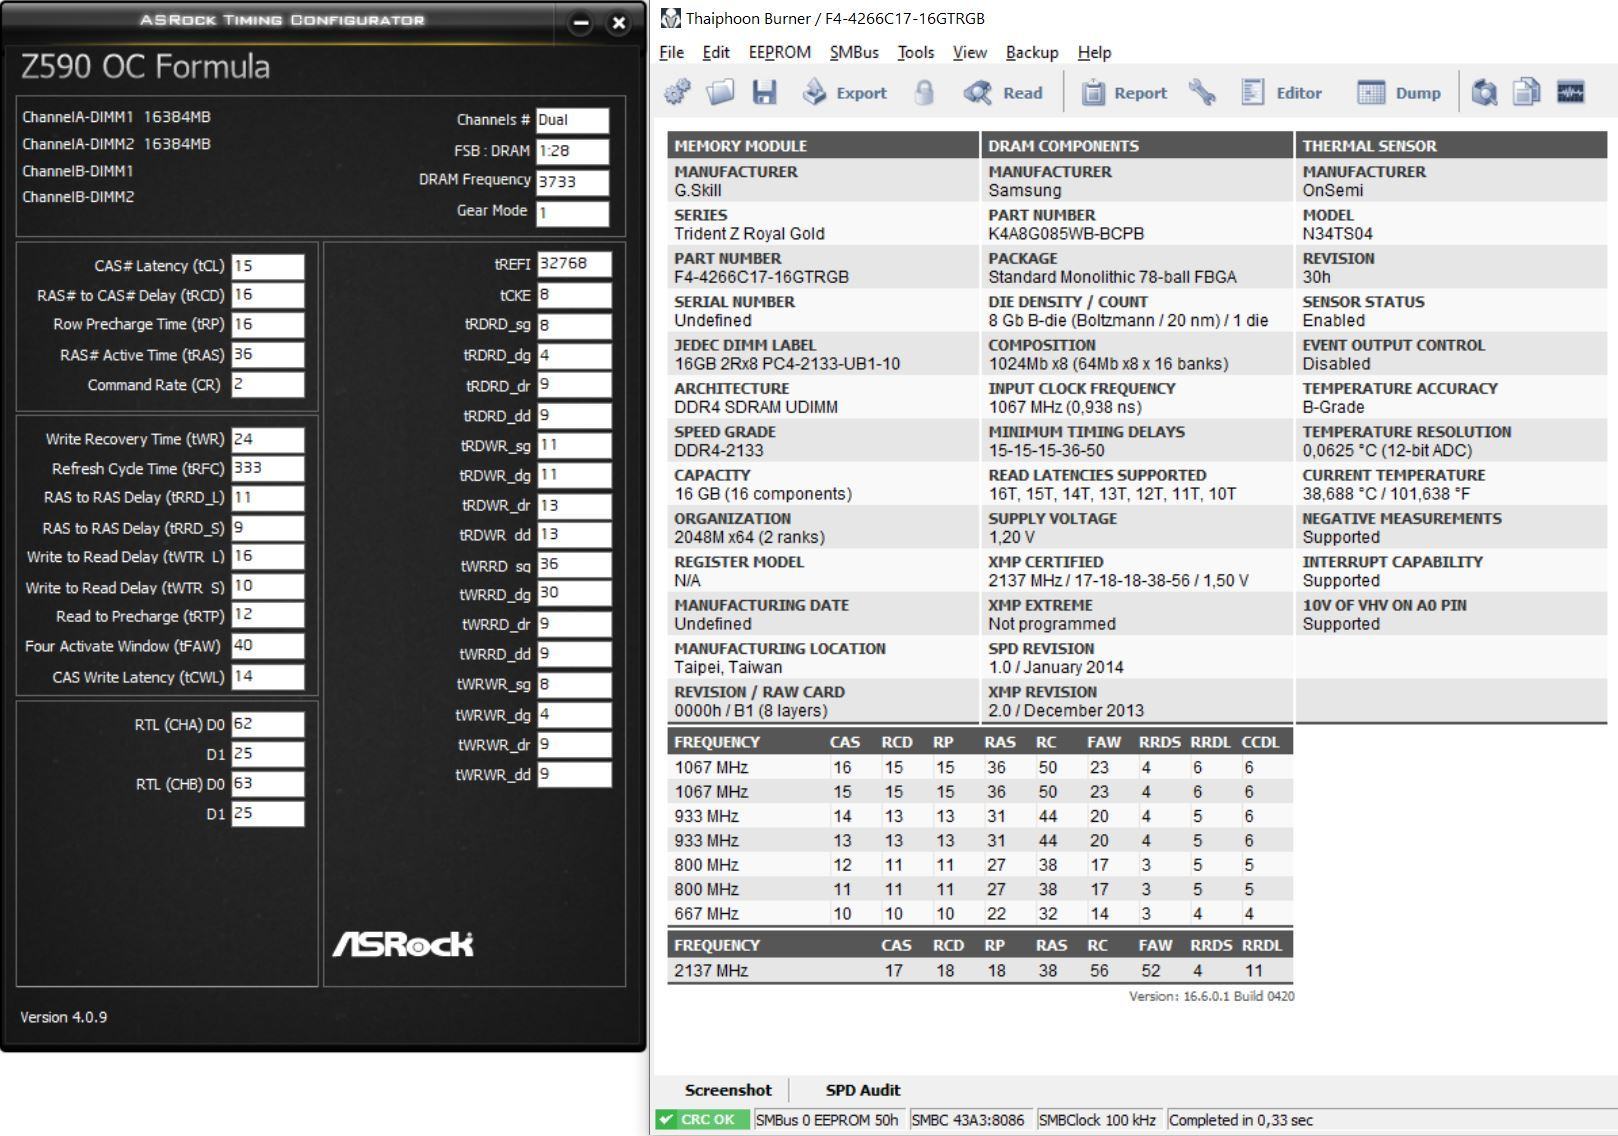
Task: Click the tWRRD_sg value field
Action: (x=574, y=565)
